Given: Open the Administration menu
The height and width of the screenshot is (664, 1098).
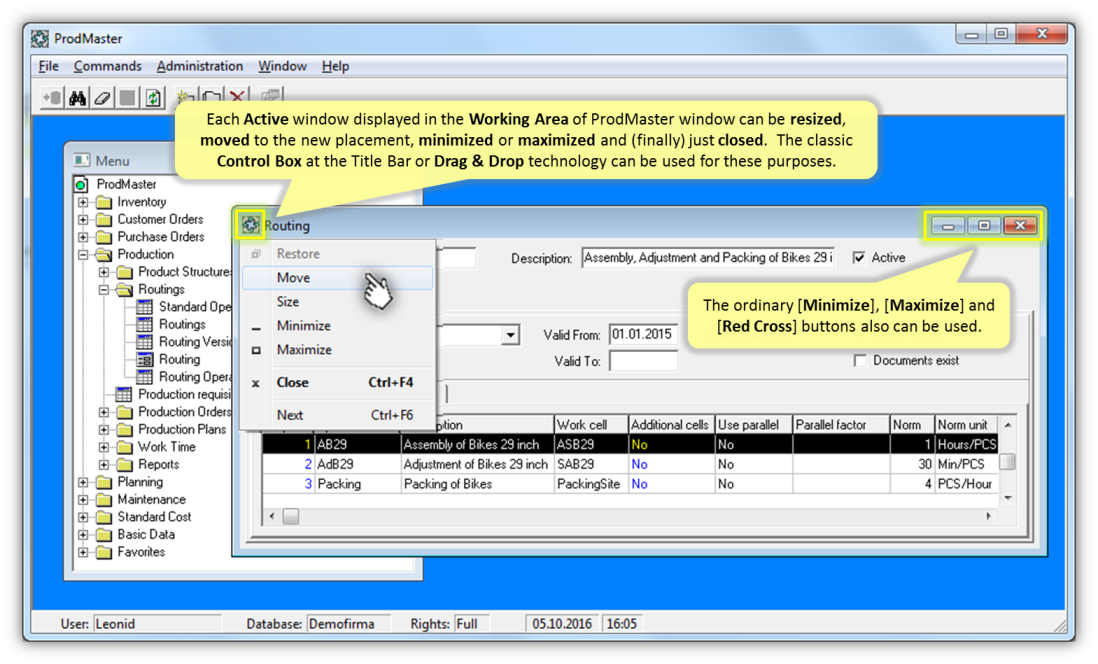Looking at the screenshot, I should (x=200, y=66).
